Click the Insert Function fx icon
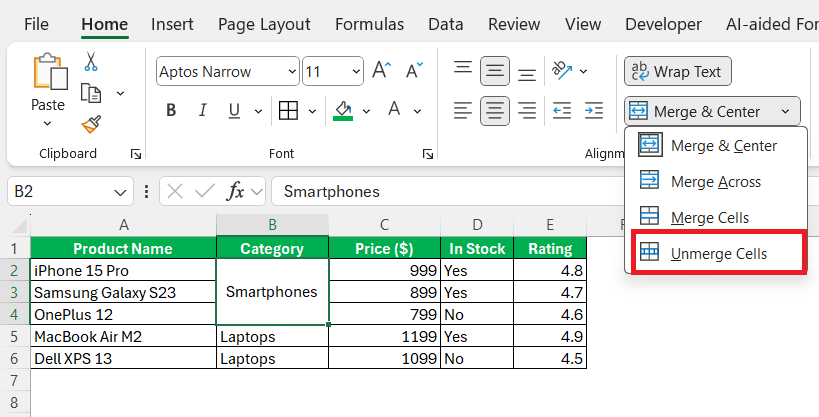 236,191
